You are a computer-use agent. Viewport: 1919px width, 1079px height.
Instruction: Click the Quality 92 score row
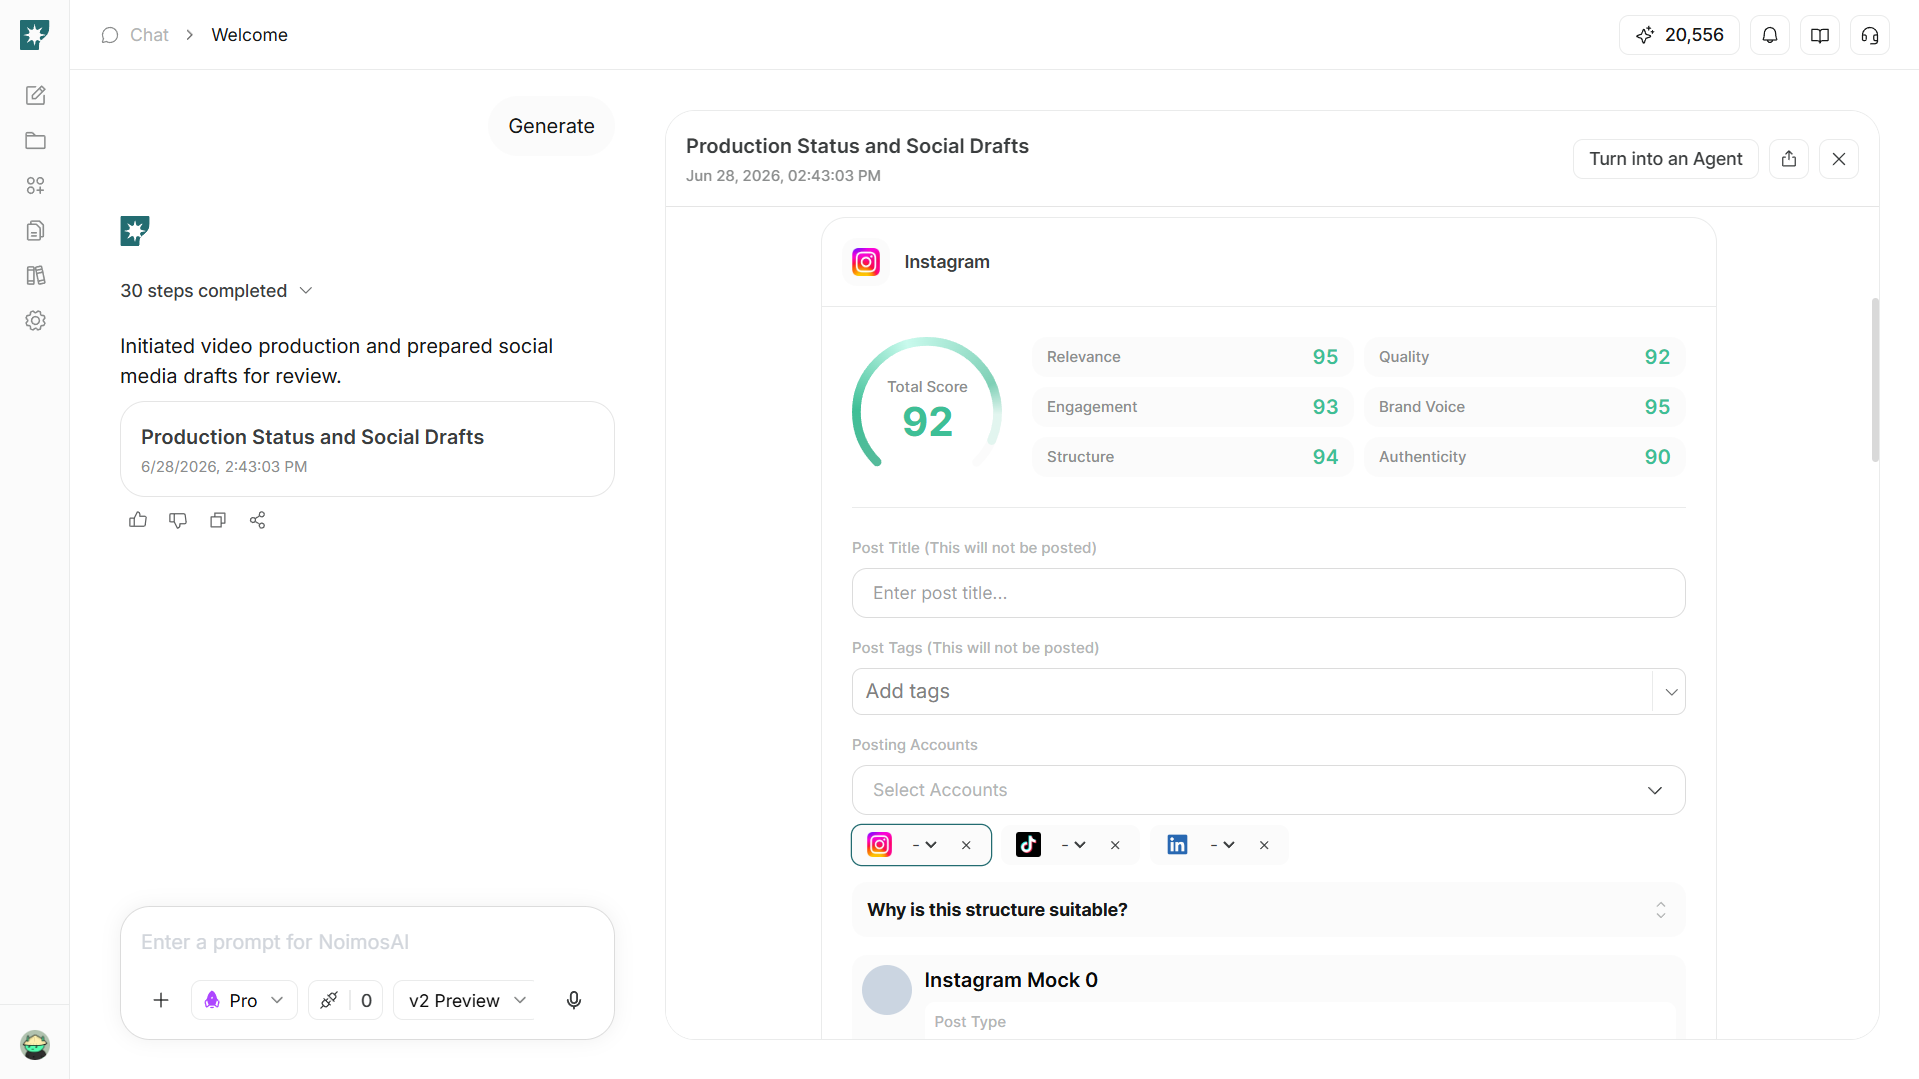coord(1524,357)
